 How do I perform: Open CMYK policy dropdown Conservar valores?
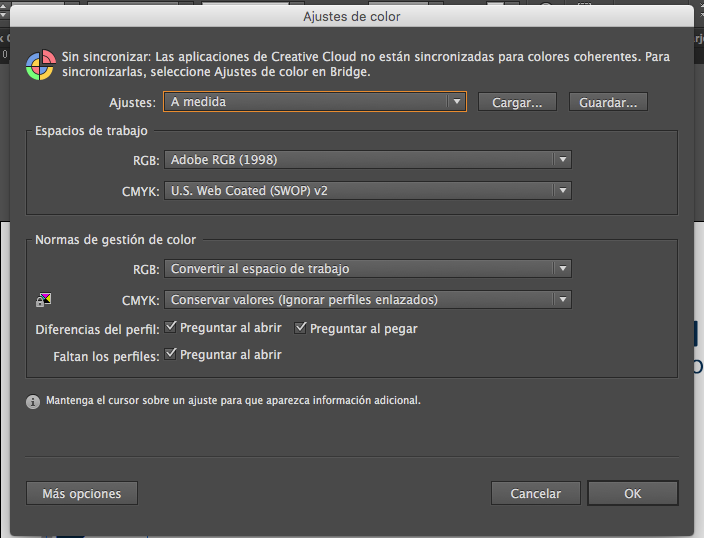tap(368, 300)
